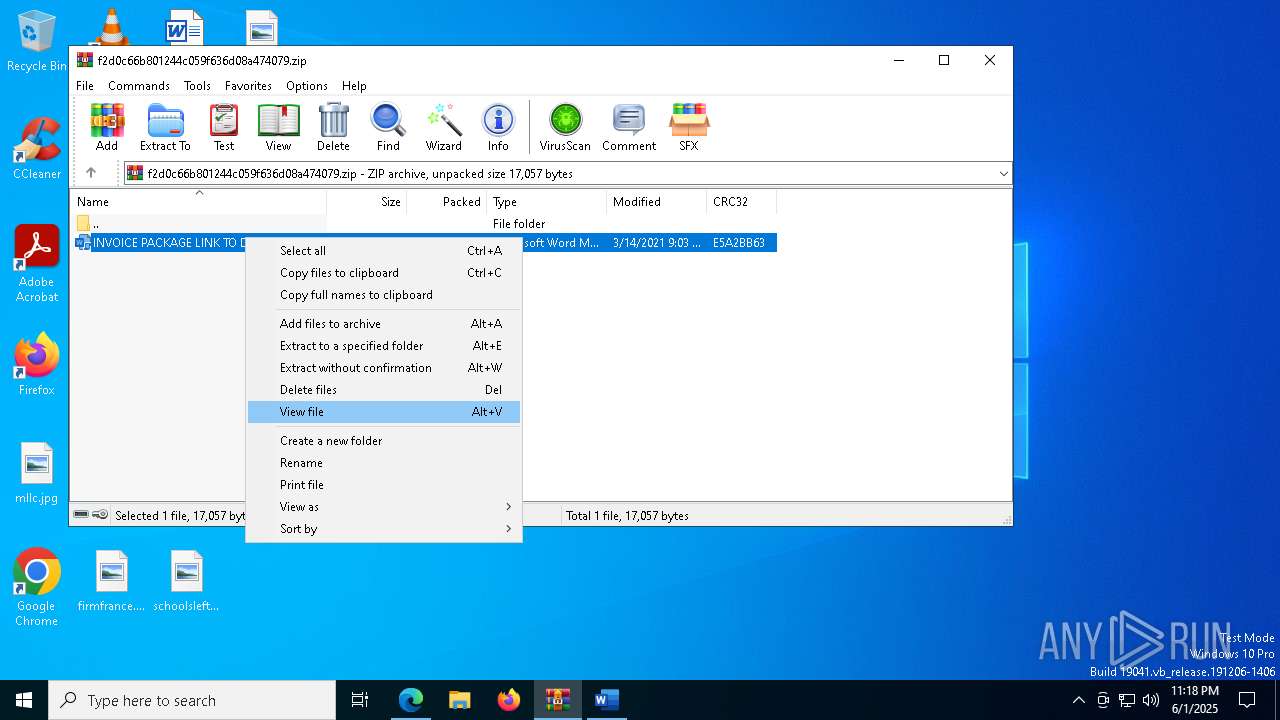Screen dimensions: 1280x720
Task: Choose Copy full names to clipboard
Action: pos(384,295)
